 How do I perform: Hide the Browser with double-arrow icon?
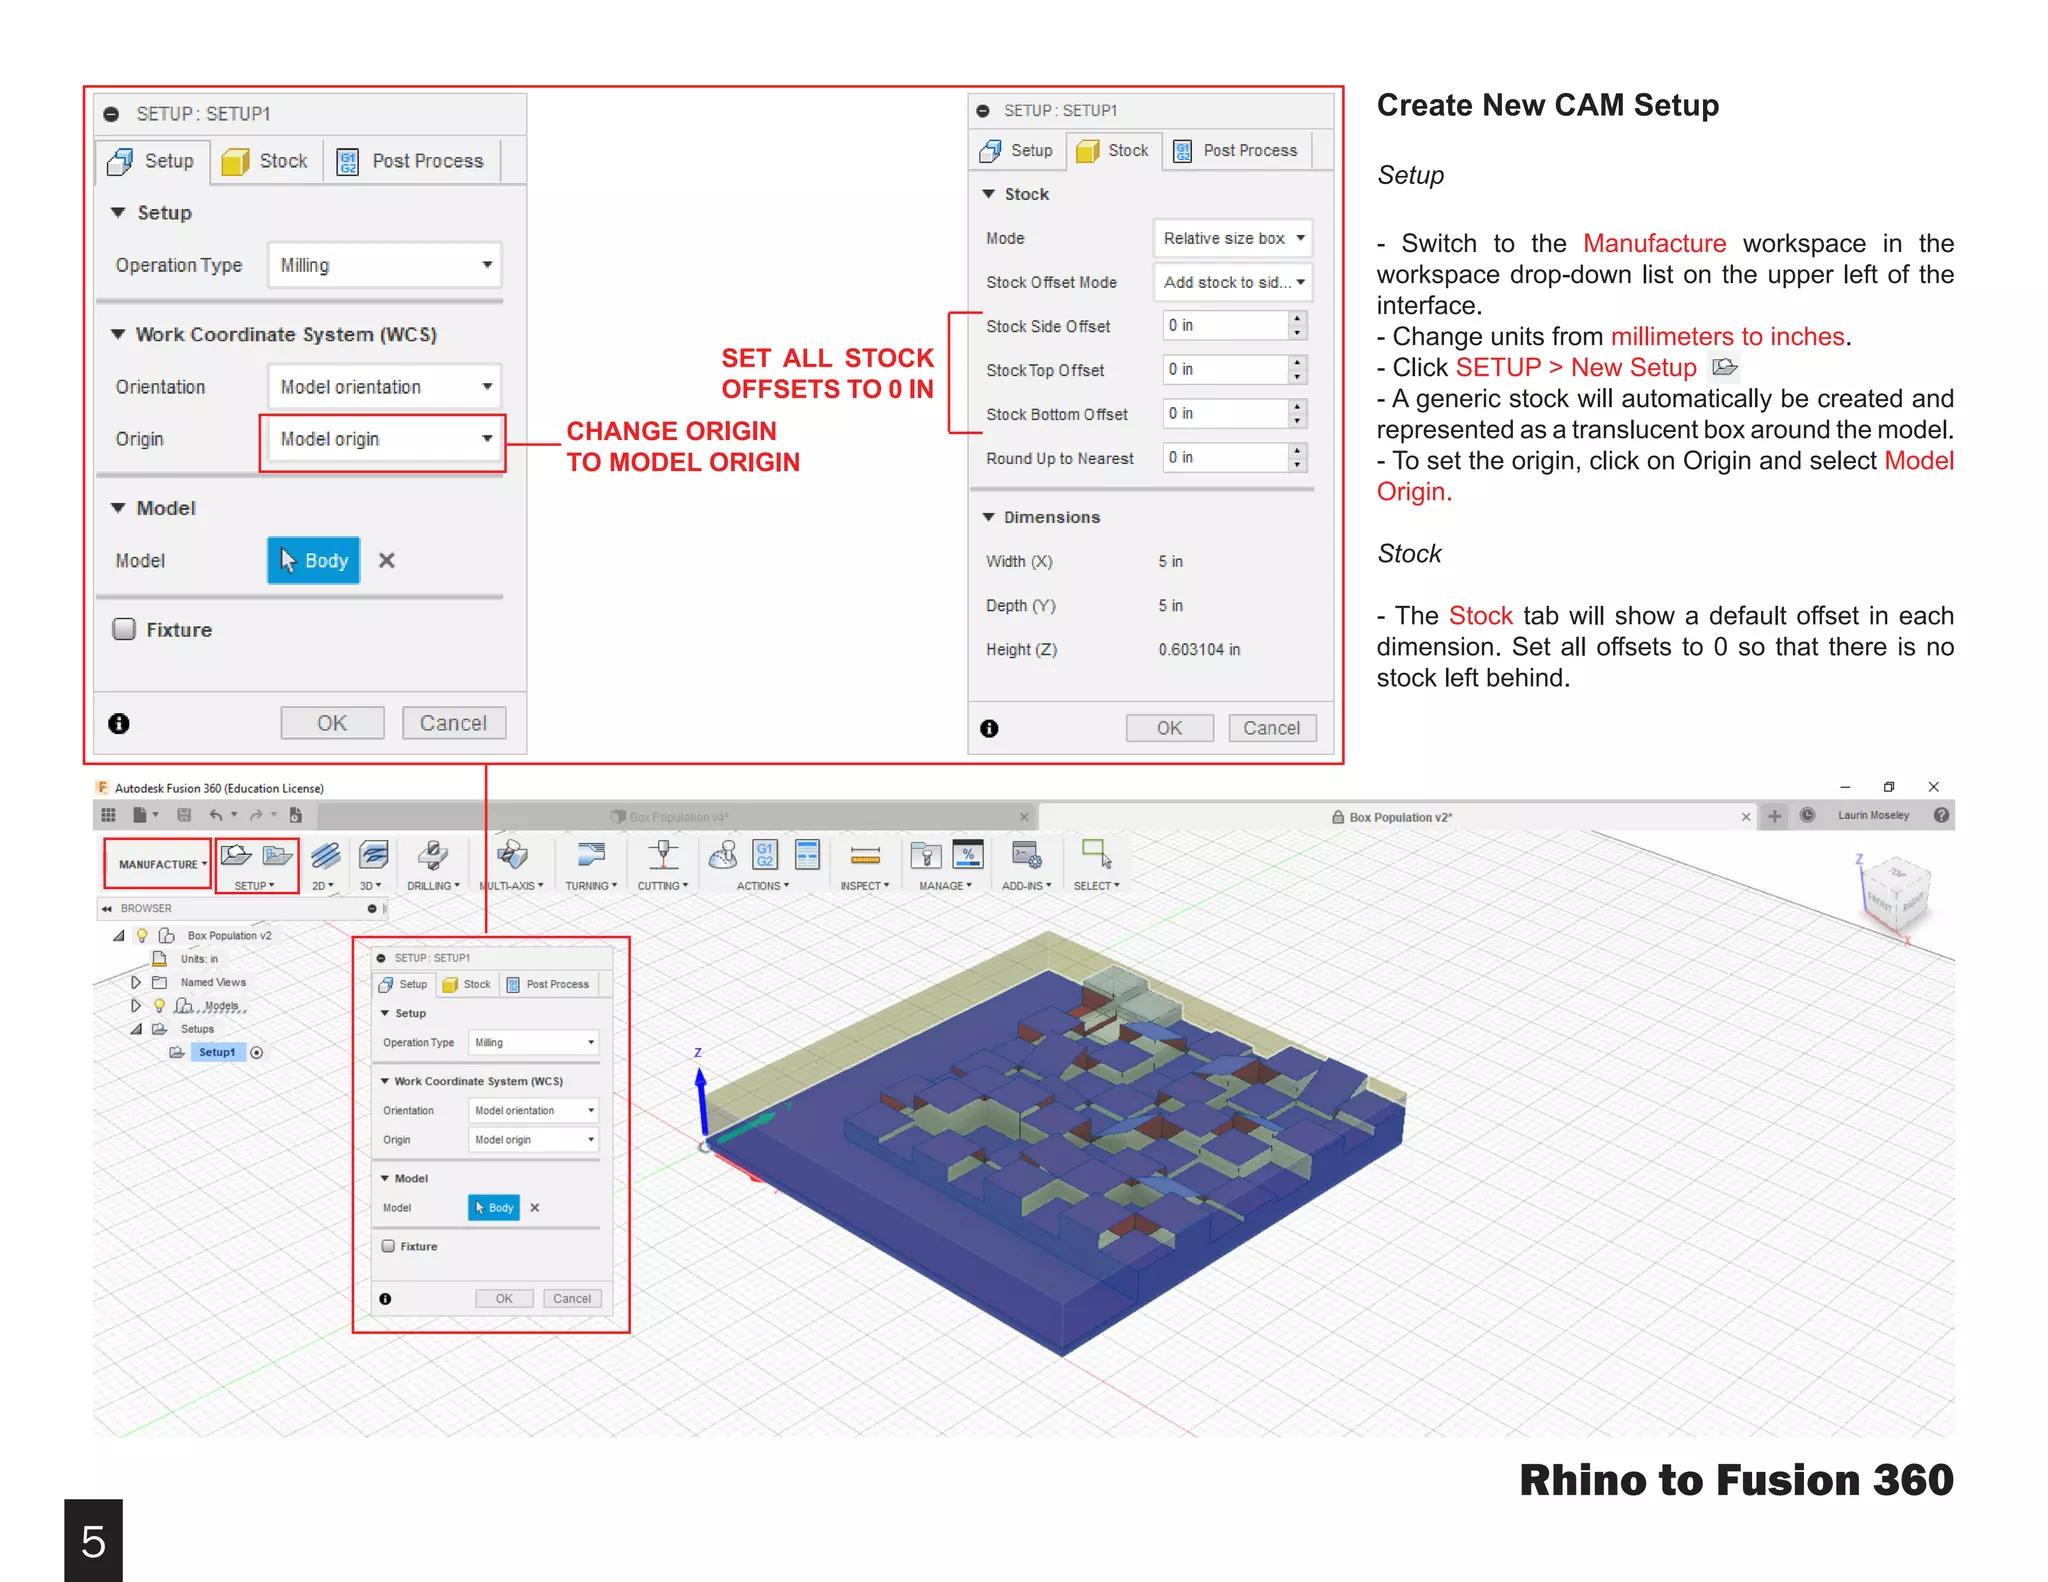click(107, 908)
